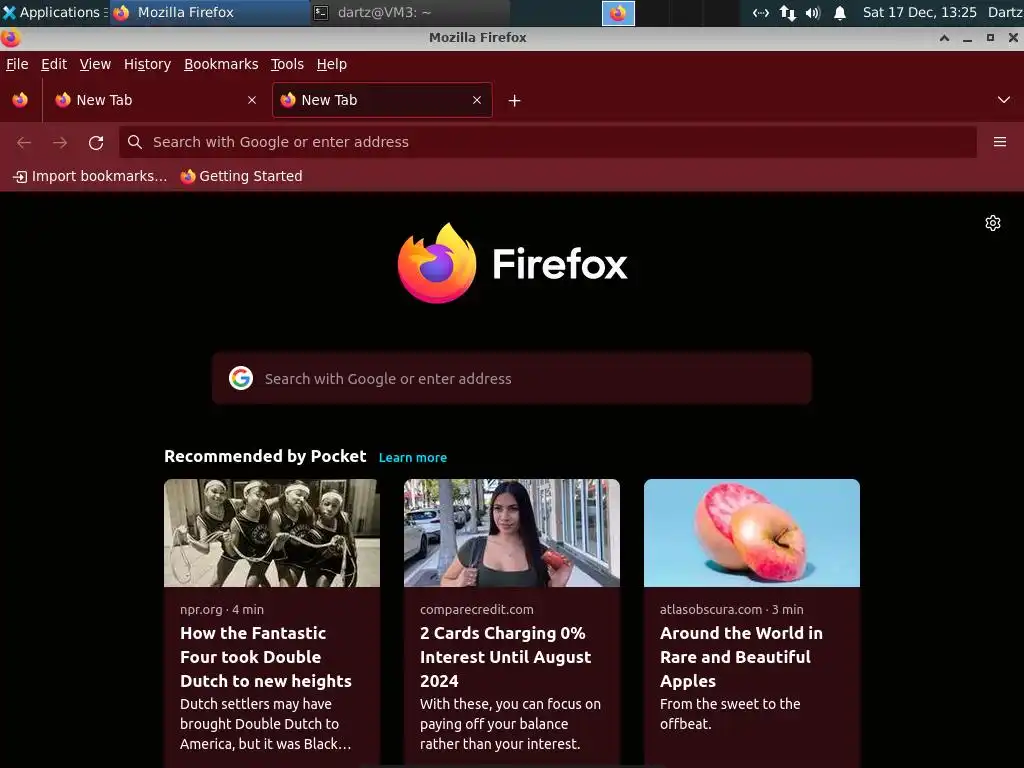This screenshot has height=768, width=1024.
Task: Switch to Mozilla Firefox taskbar button
Action: coord(209,12)
